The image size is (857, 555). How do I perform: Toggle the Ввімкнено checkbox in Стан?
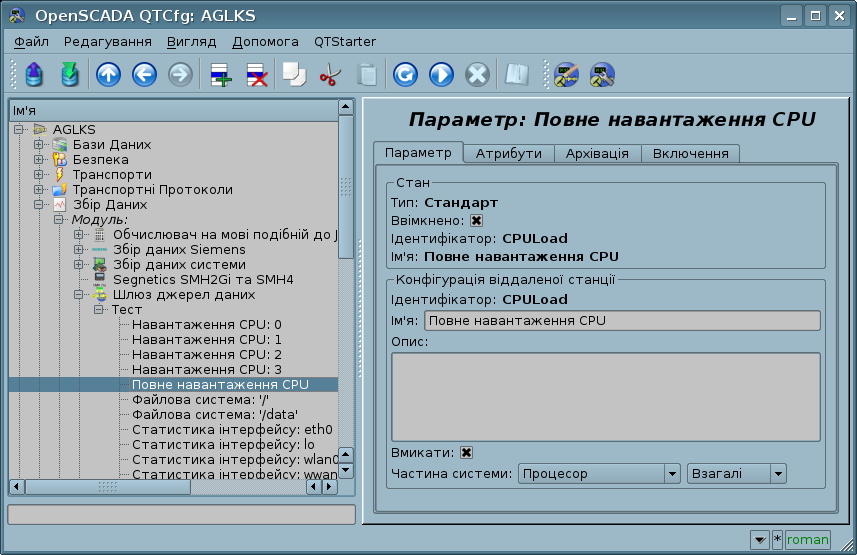[477, 220]
